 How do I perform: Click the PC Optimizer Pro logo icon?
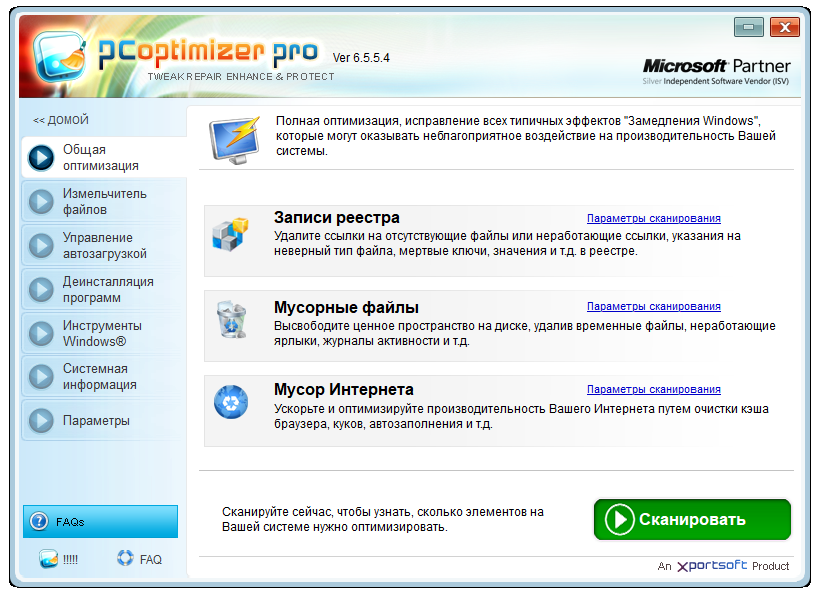tap(60, 55)
